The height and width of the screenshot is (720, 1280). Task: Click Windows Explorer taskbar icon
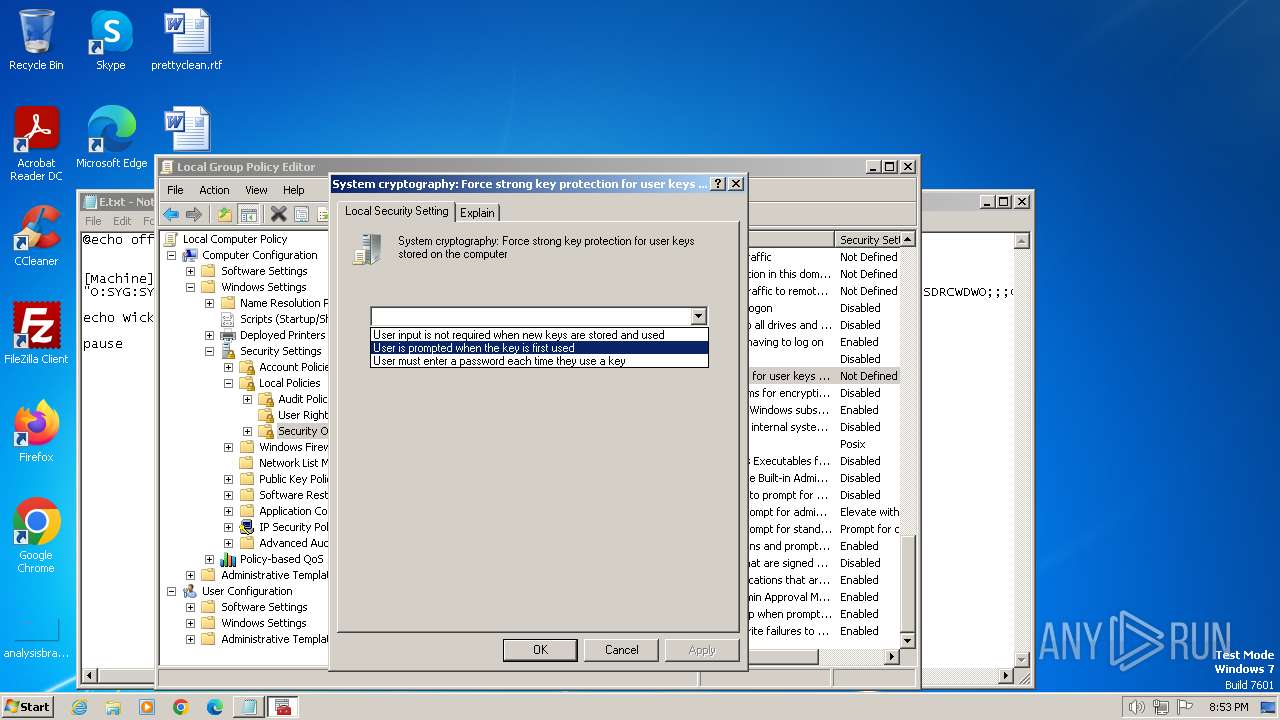[x=113, y=707]
